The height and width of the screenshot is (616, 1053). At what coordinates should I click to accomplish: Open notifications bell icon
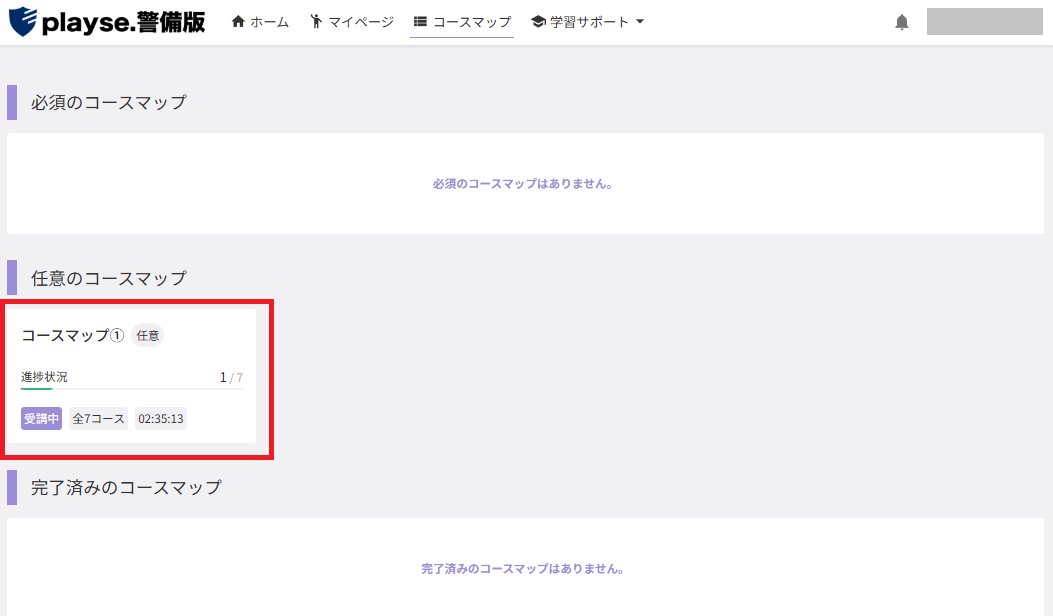pyautogui.click(x=902, y=22)
